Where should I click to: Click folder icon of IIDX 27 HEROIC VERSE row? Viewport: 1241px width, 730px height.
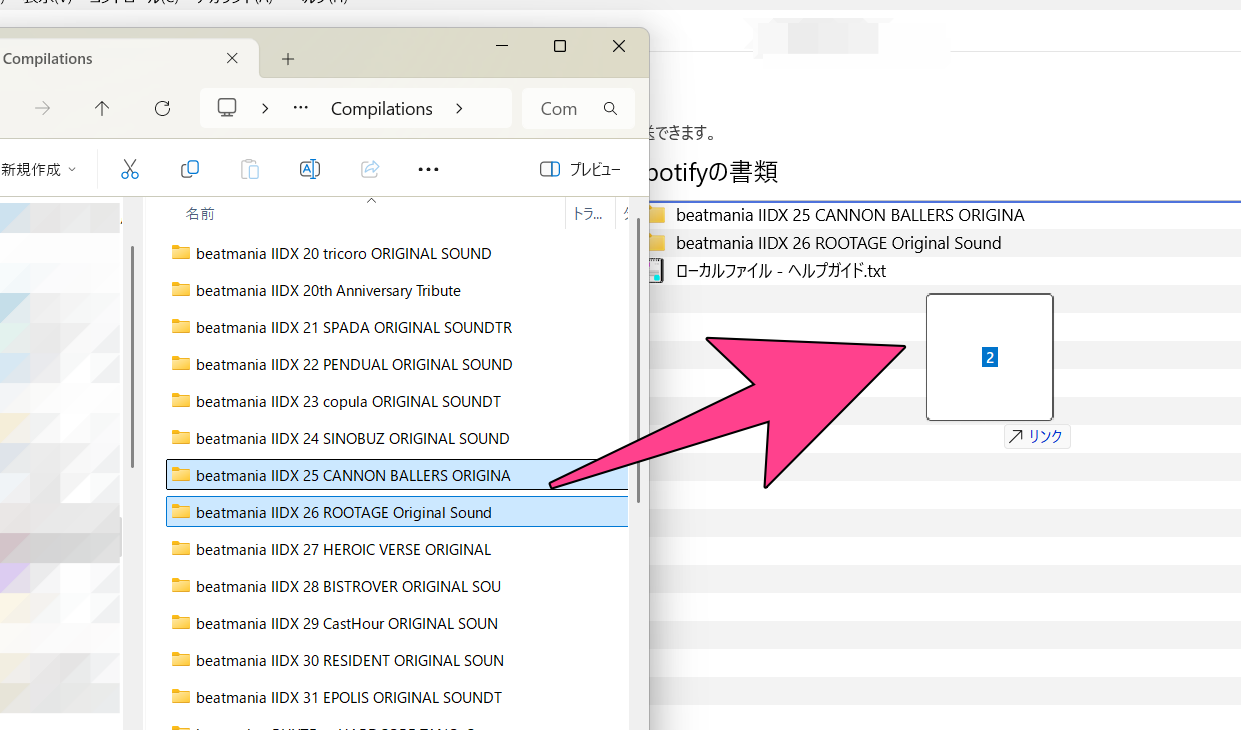(x=181, y=549)
